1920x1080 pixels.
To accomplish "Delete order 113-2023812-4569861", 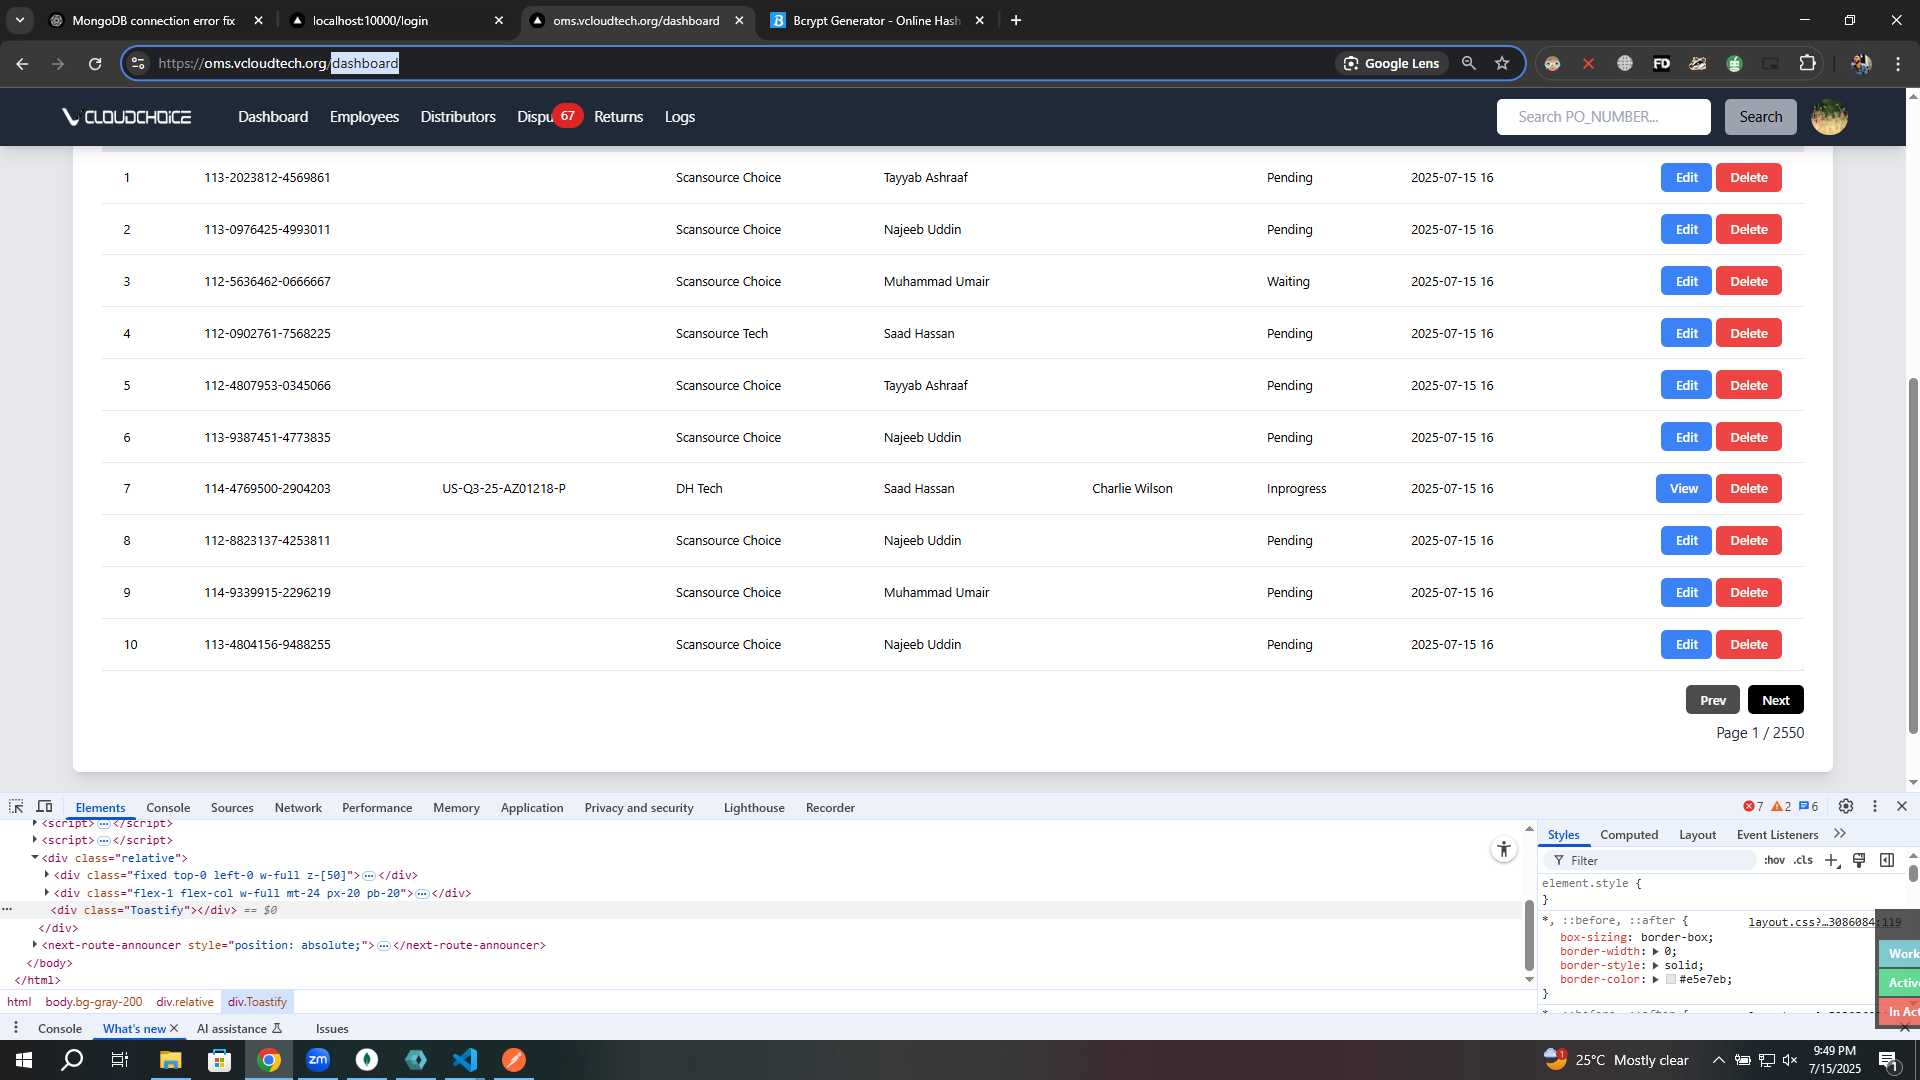I will click(1749, 178).
